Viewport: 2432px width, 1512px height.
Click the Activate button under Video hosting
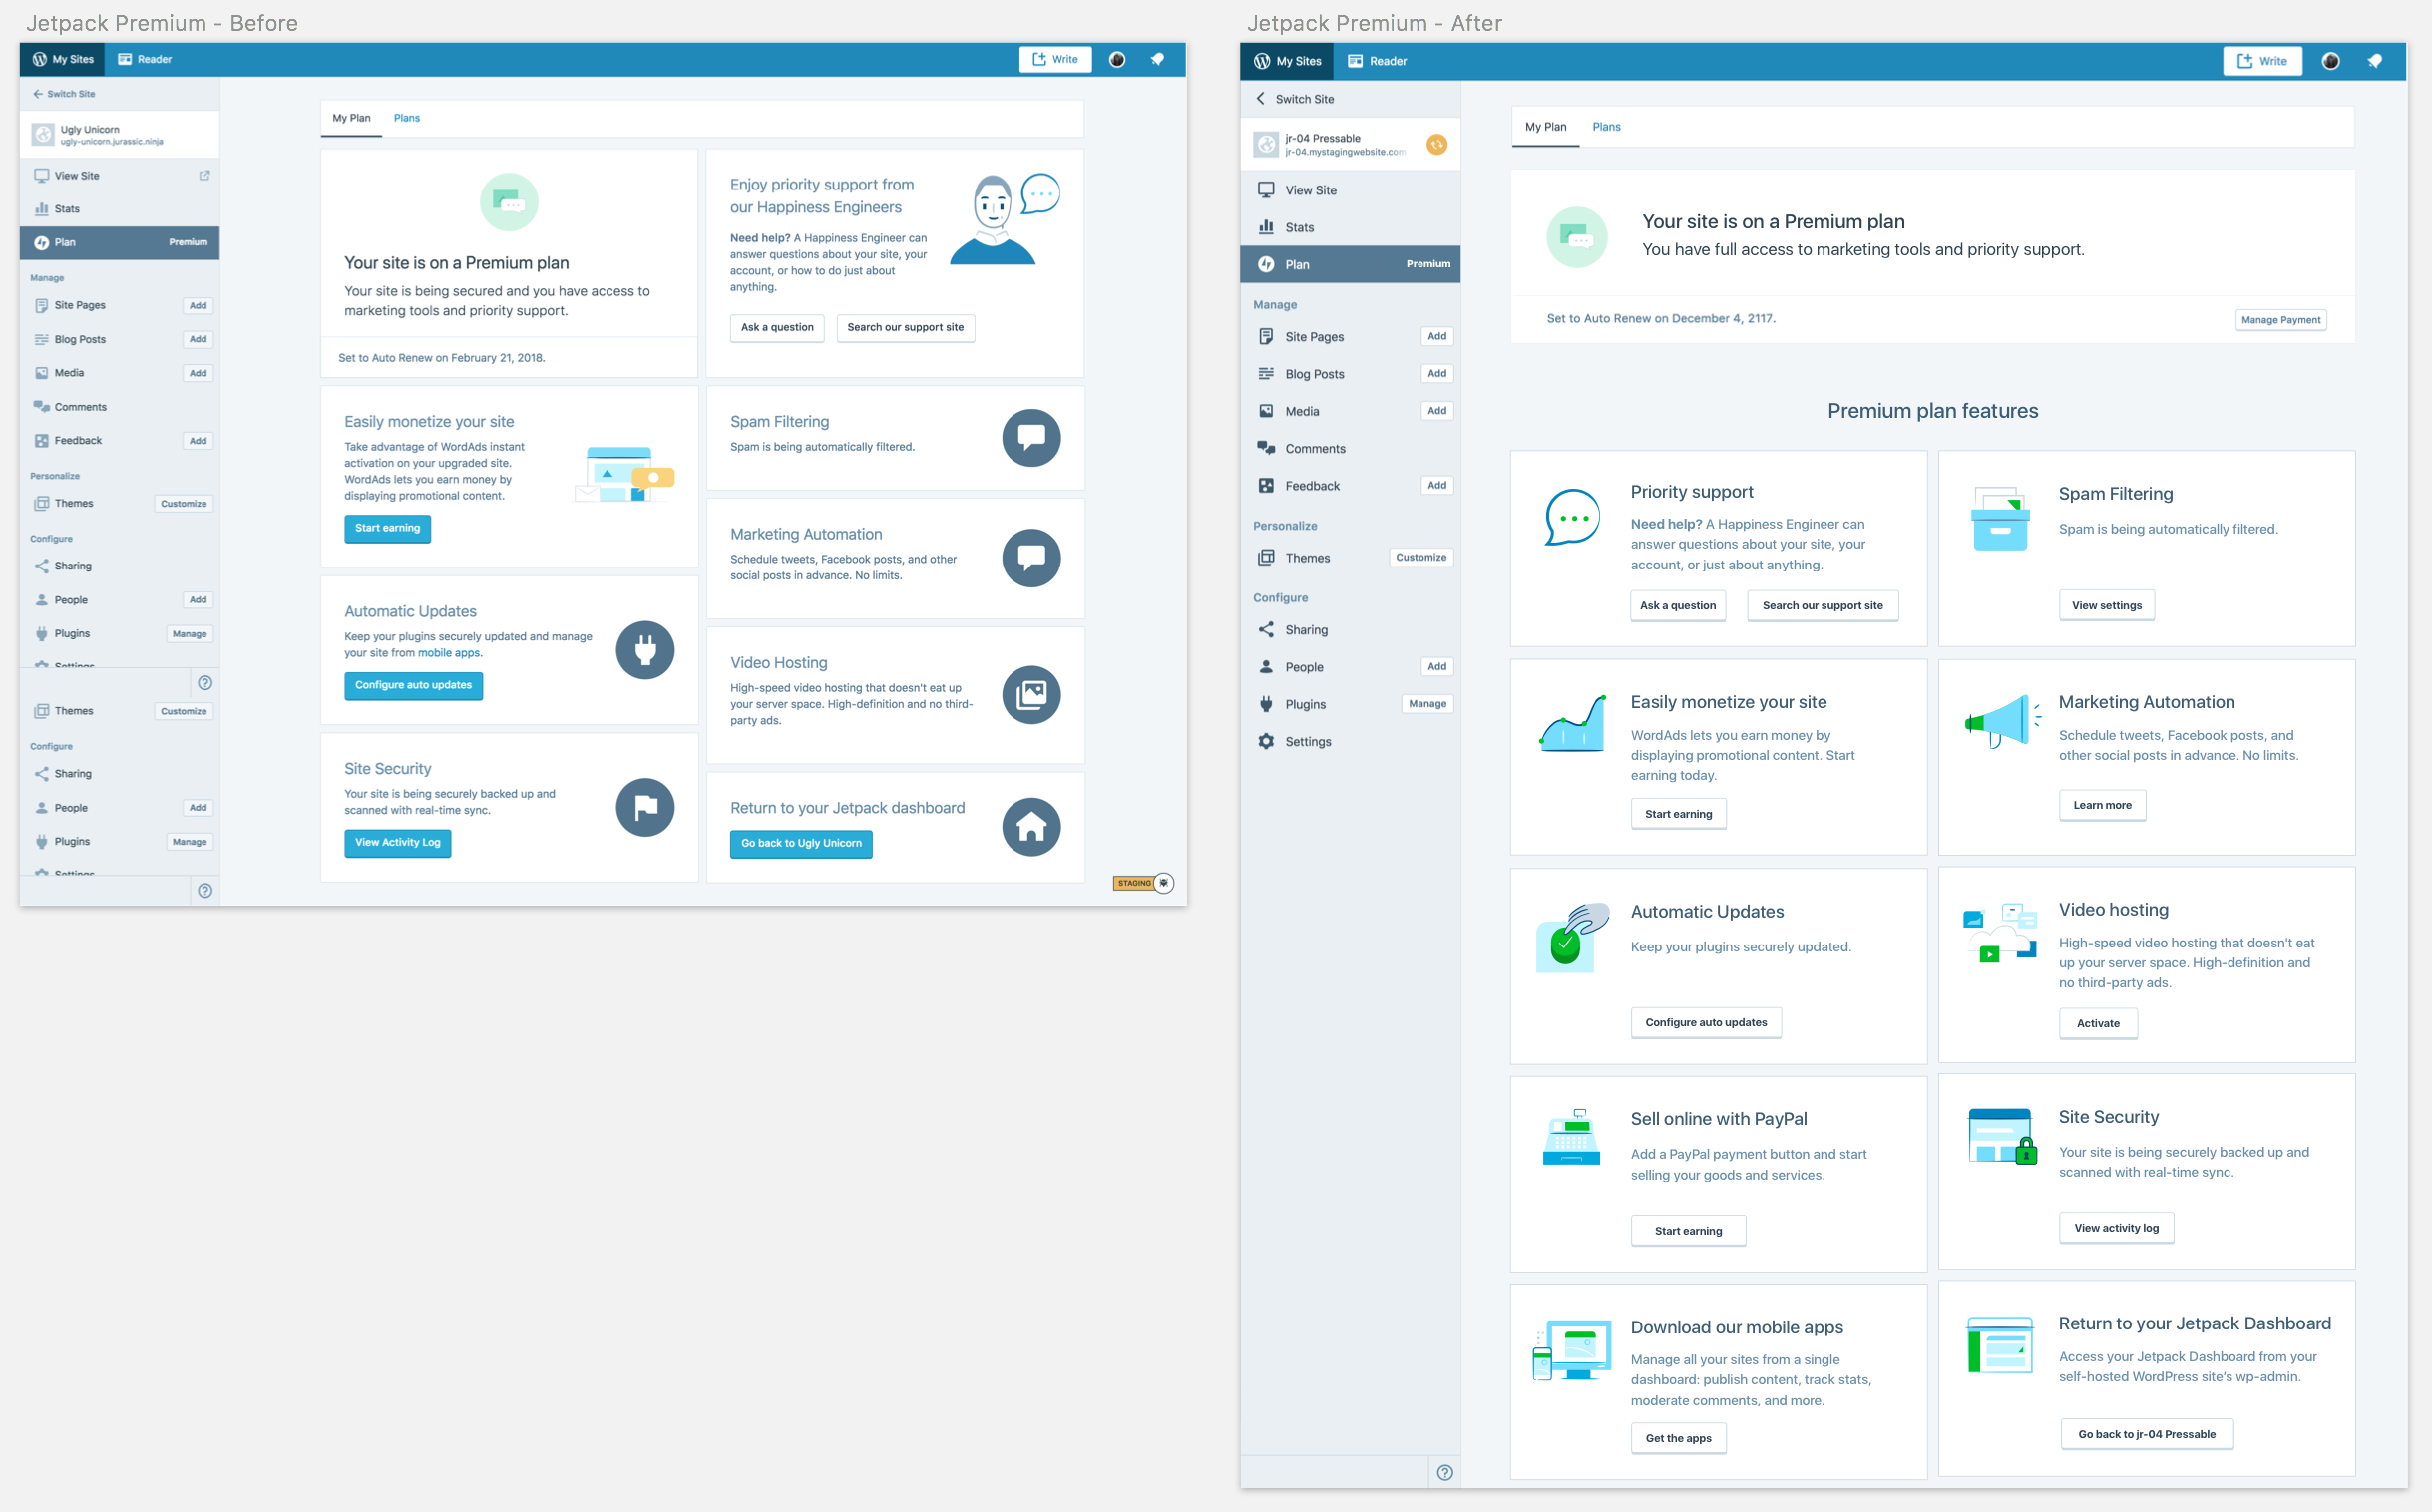pyautogui.click(x=2097, y=1023)
